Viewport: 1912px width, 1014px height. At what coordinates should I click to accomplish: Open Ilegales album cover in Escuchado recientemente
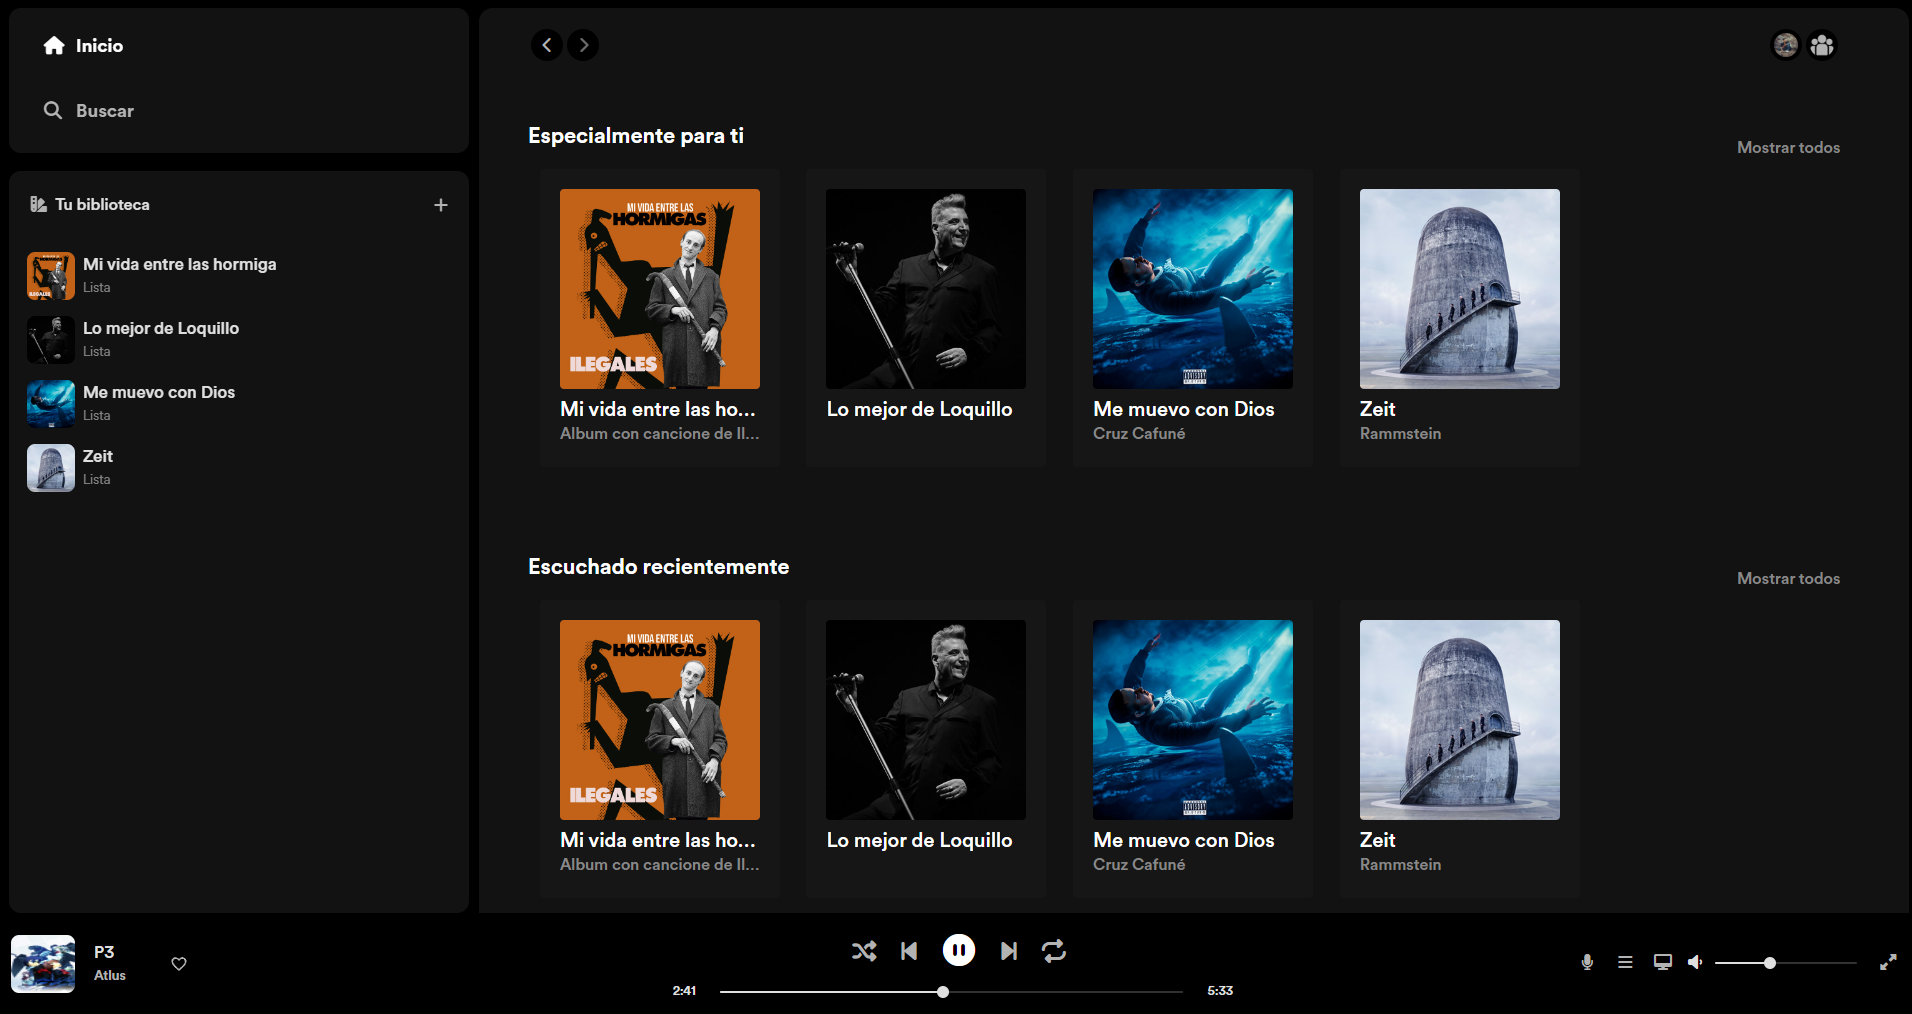click(x=660, y=720)
